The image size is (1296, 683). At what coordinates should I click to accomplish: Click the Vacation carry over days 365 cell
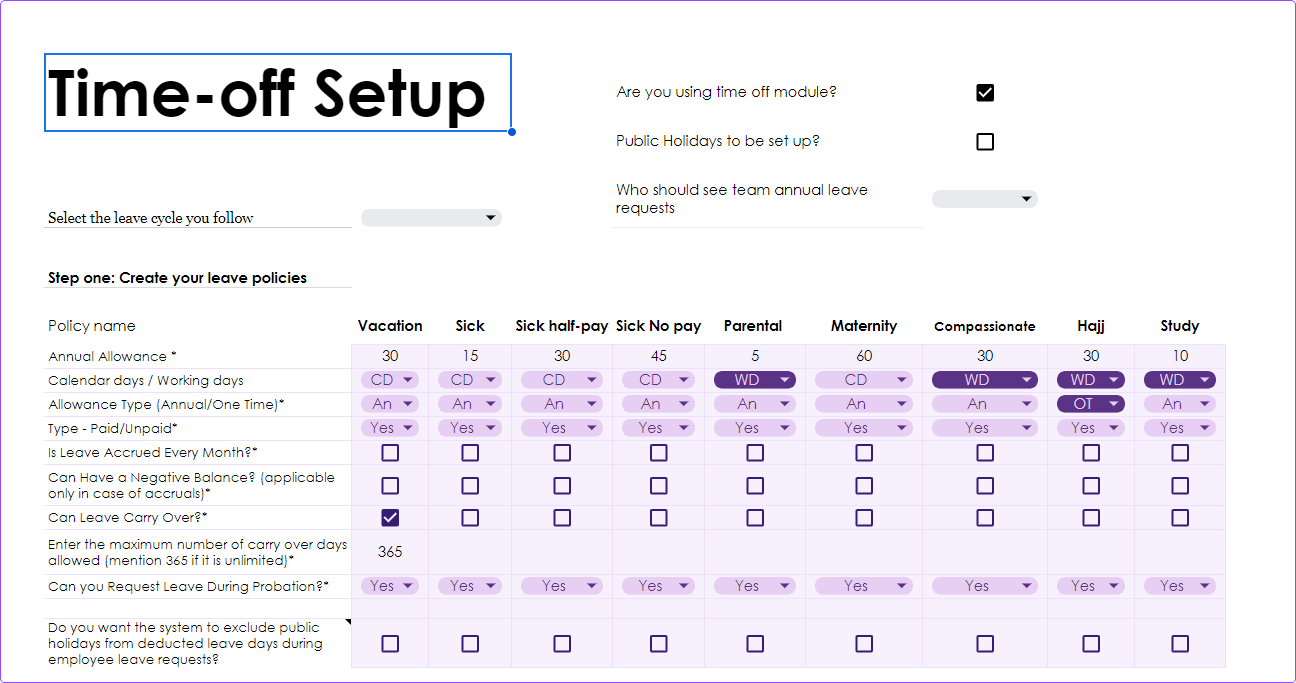pyautogui.click(x=390, y=552)
